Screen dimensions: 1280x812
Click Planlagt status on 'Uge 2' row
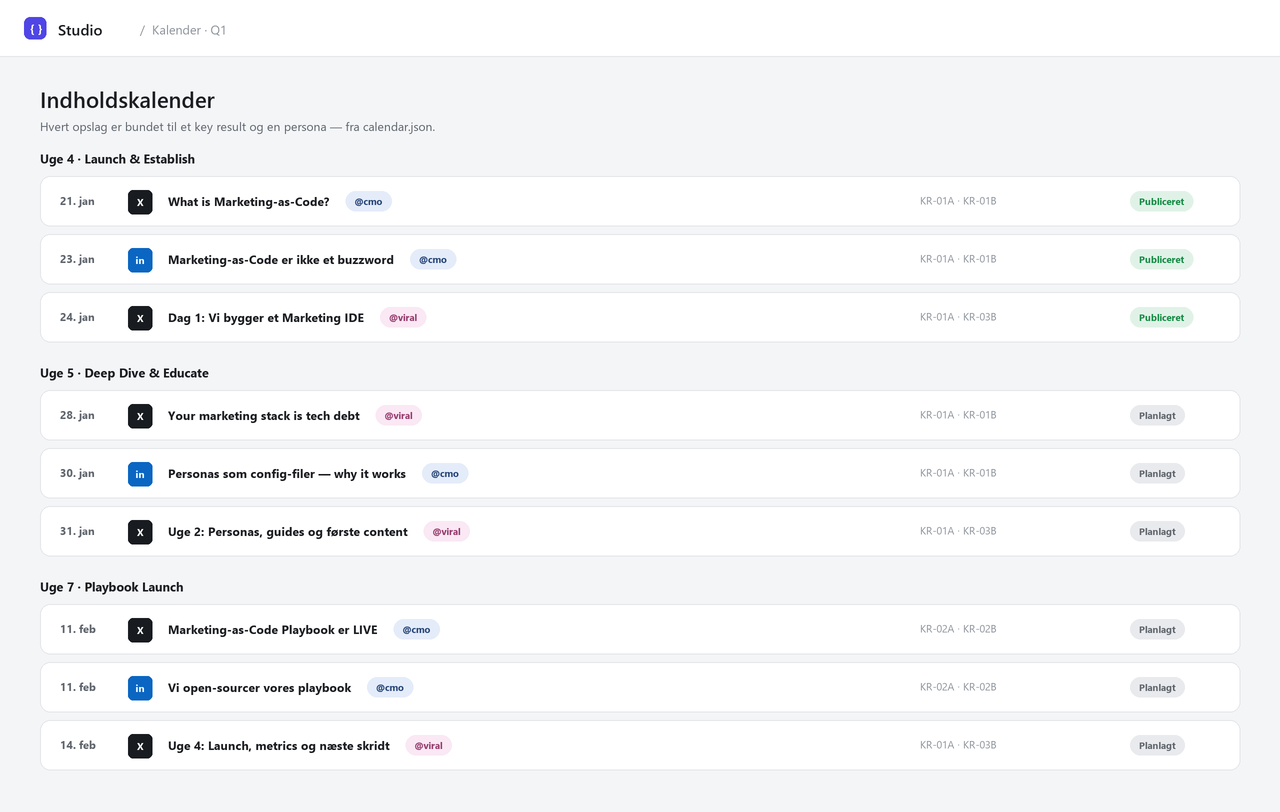[x=1158, y=532]
